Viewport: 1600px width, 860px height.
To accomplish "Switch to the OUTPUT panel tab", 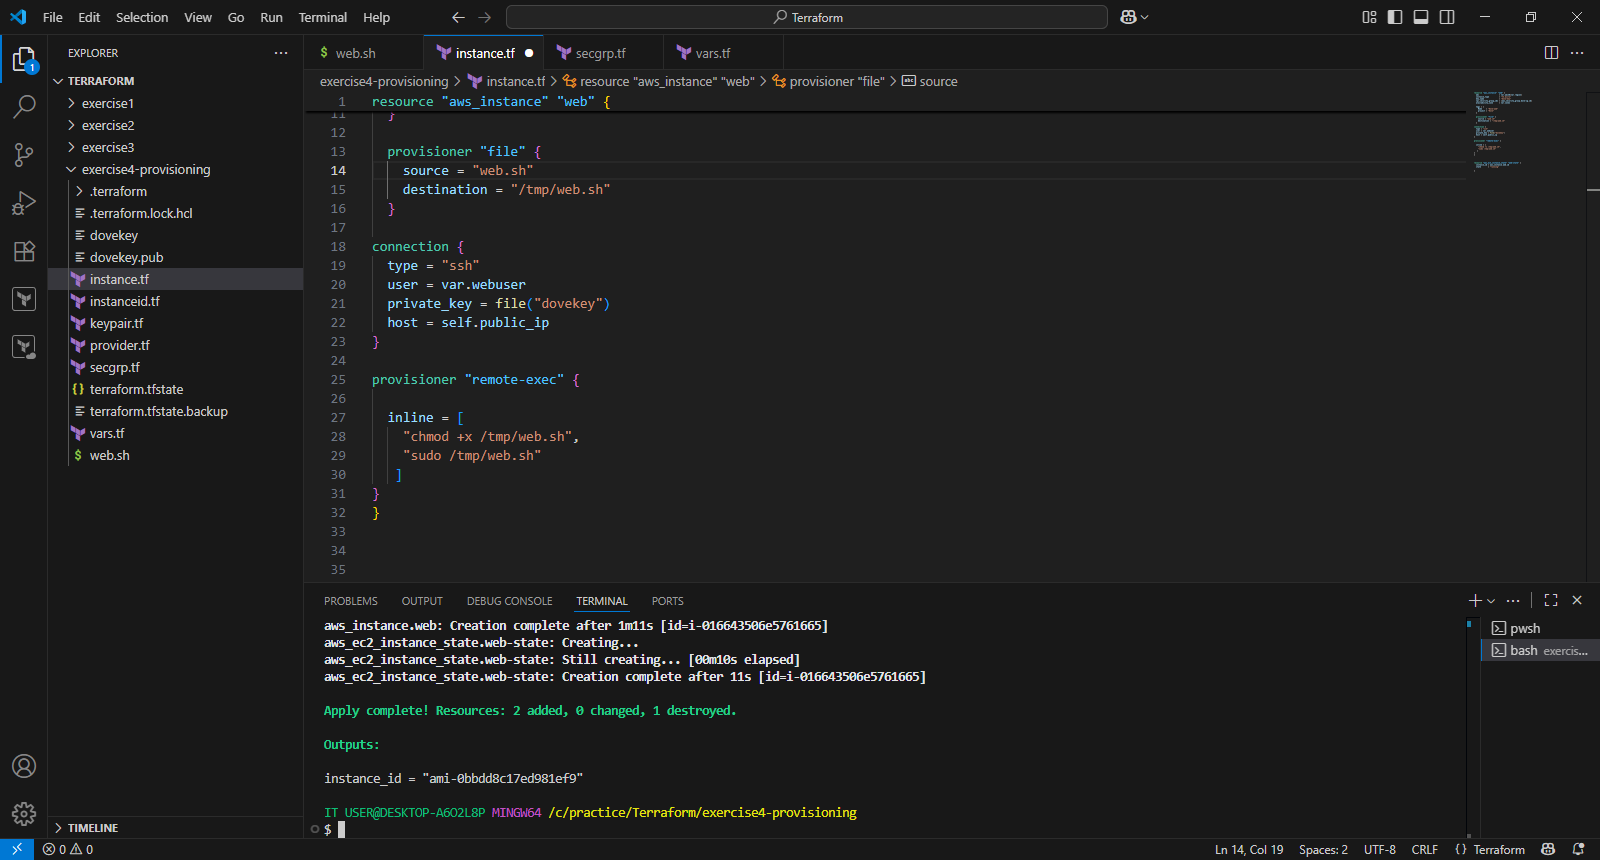I will click(x=422, y=601).
